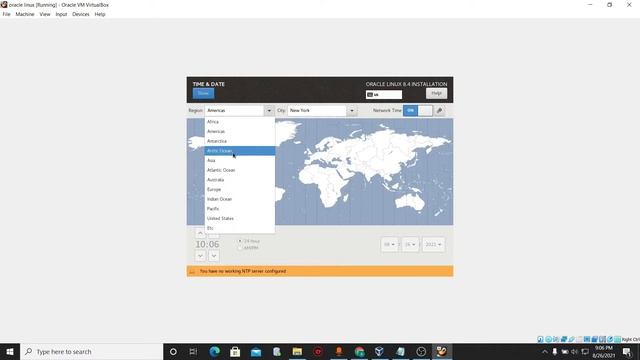Open the volume control in tray

click(x=575, y=351)
